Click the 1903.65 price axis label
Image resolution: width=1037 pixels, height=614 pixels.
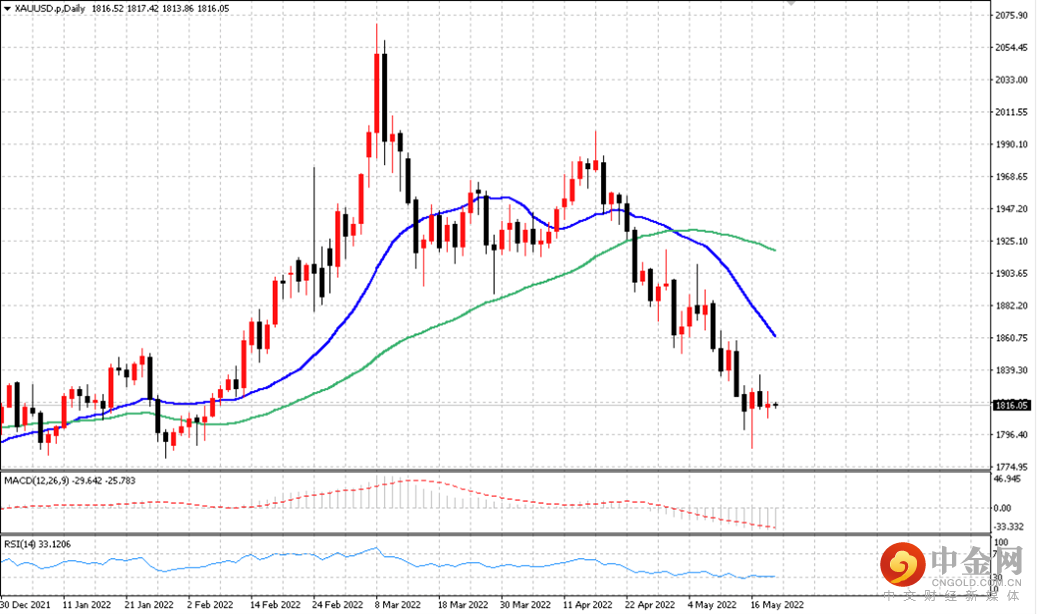click(x=1012, y=273)
